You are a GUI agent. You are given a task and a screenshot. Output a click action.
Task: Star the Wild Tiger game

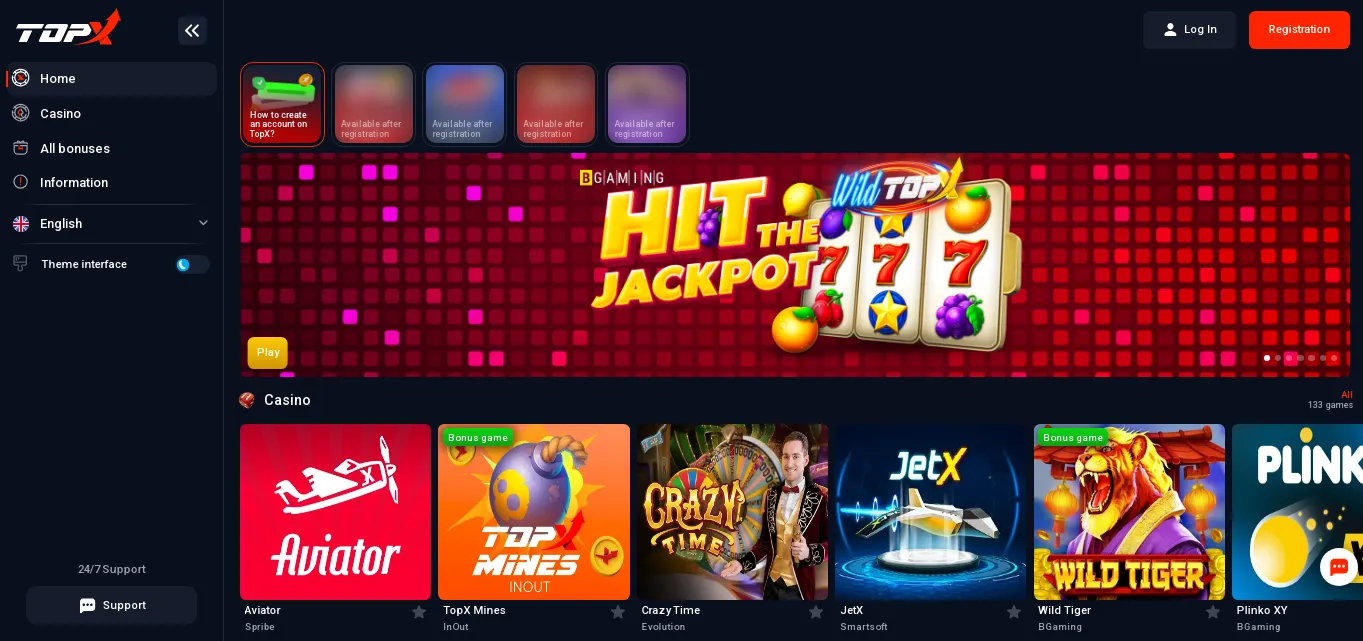1213,612
